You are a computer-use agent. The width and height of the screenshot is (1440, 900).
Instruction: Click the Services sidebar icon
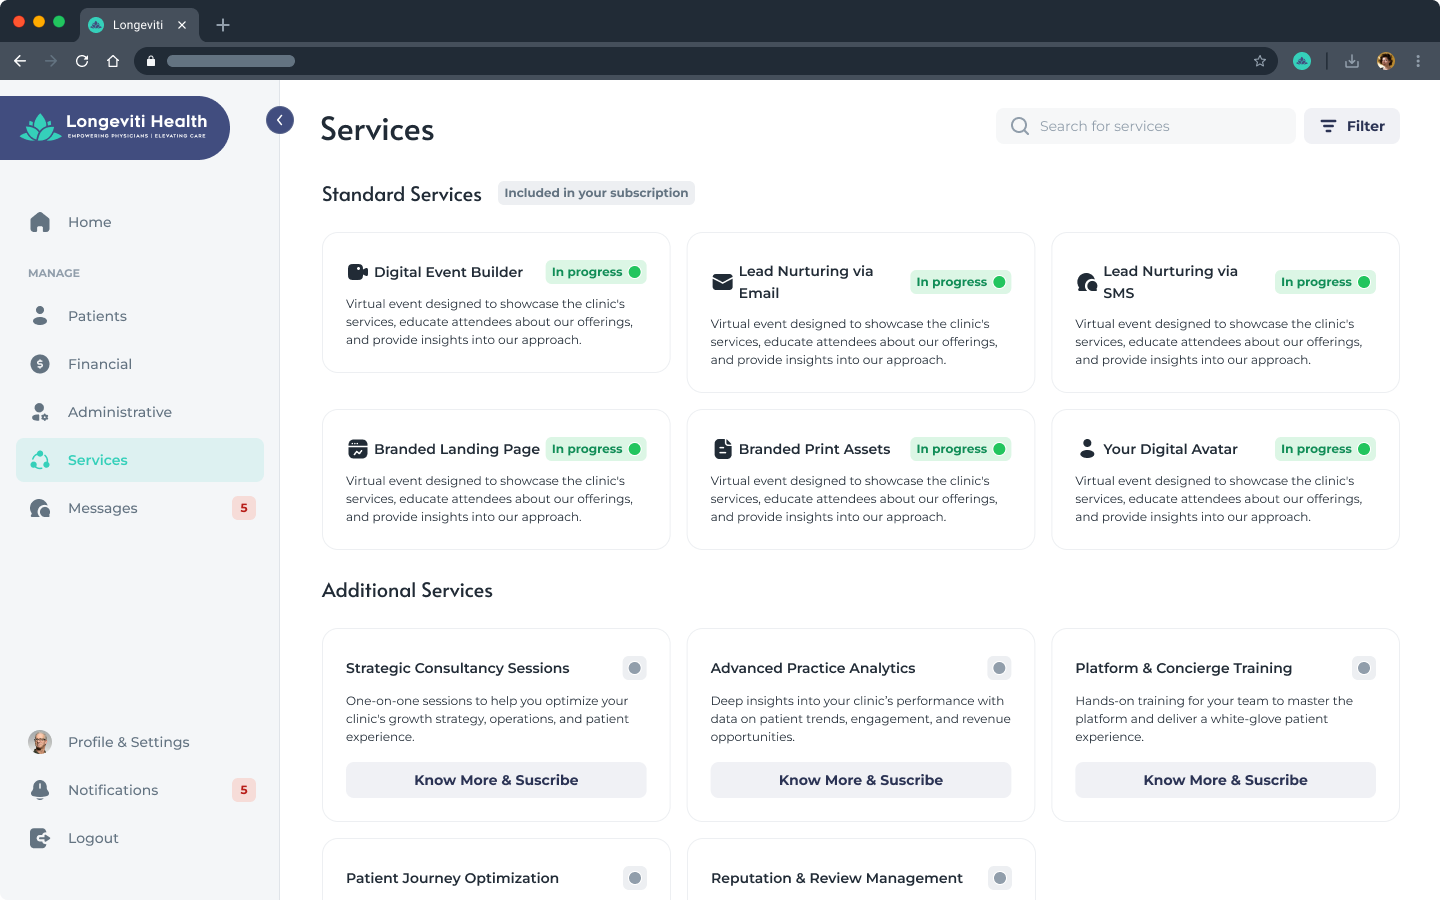pyautogui.click(x=40, y=460)
